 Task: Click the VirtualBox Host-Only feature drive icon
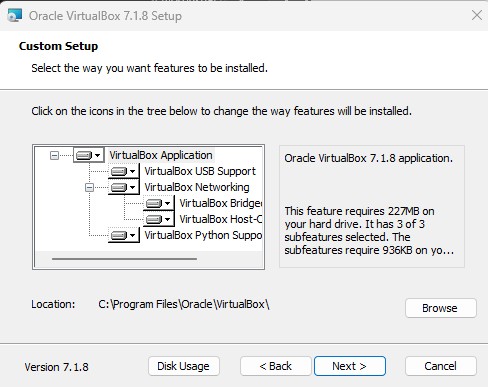pos(158,219)
